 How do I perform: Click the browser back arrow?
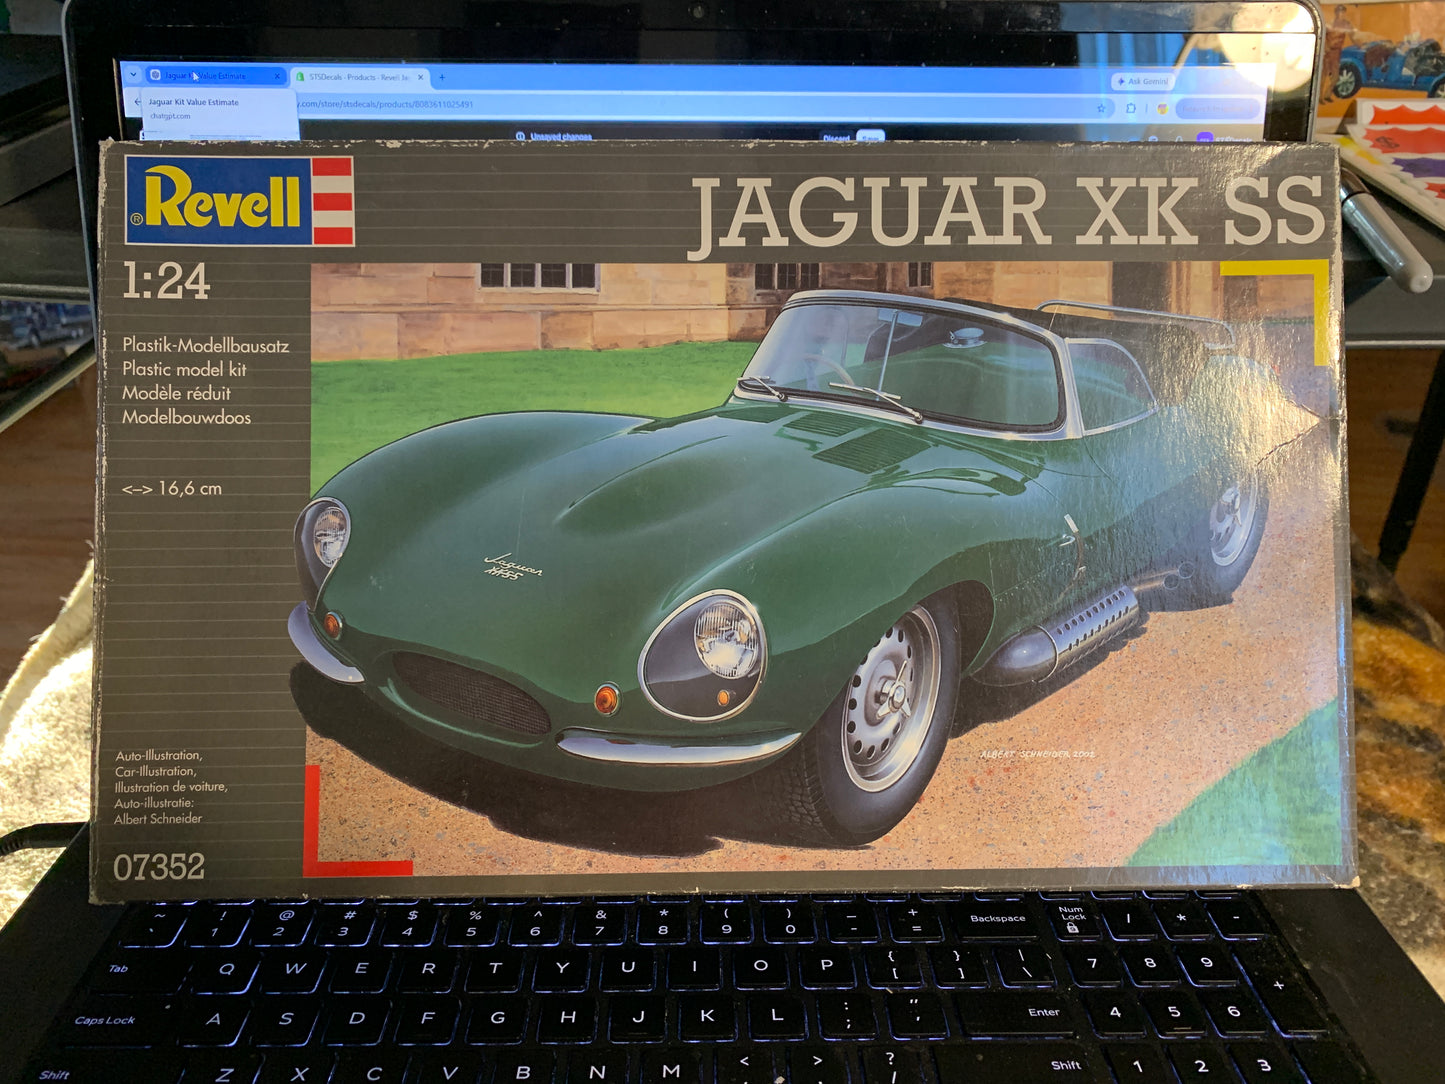tap(136, 102)
